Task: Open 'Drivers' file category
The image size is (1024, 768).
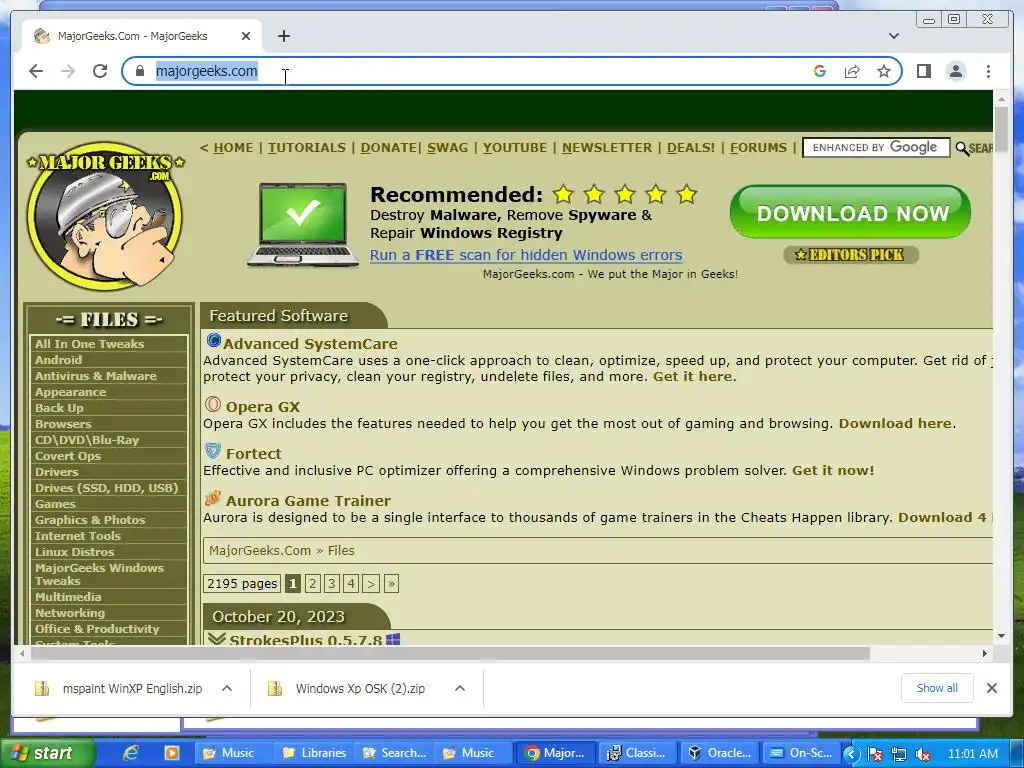Action: pyautogui.click(x=56, y=472)
